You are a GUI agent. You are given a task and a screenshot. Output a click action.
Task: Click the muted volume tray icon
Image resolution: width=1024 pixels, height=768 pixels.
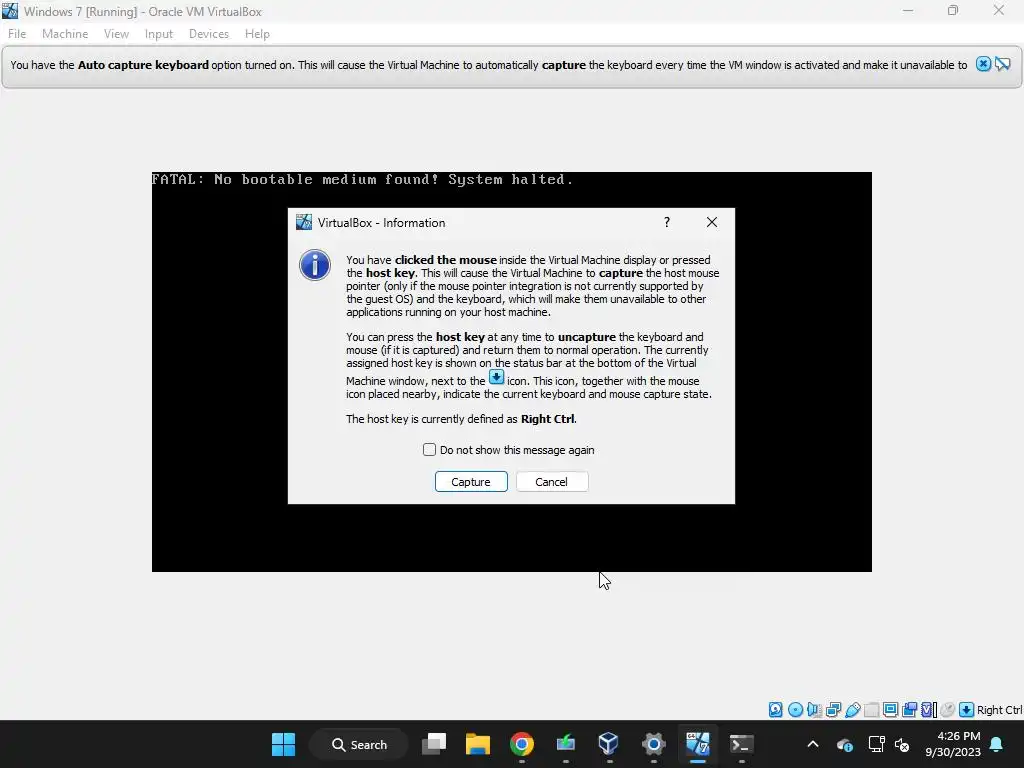pos(903,744)
